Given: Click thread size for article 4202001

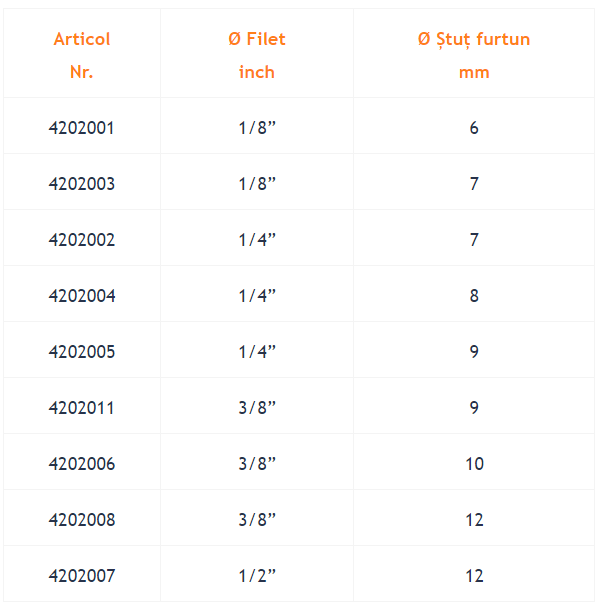Looking at the screenshot, I should coord(257,128).
